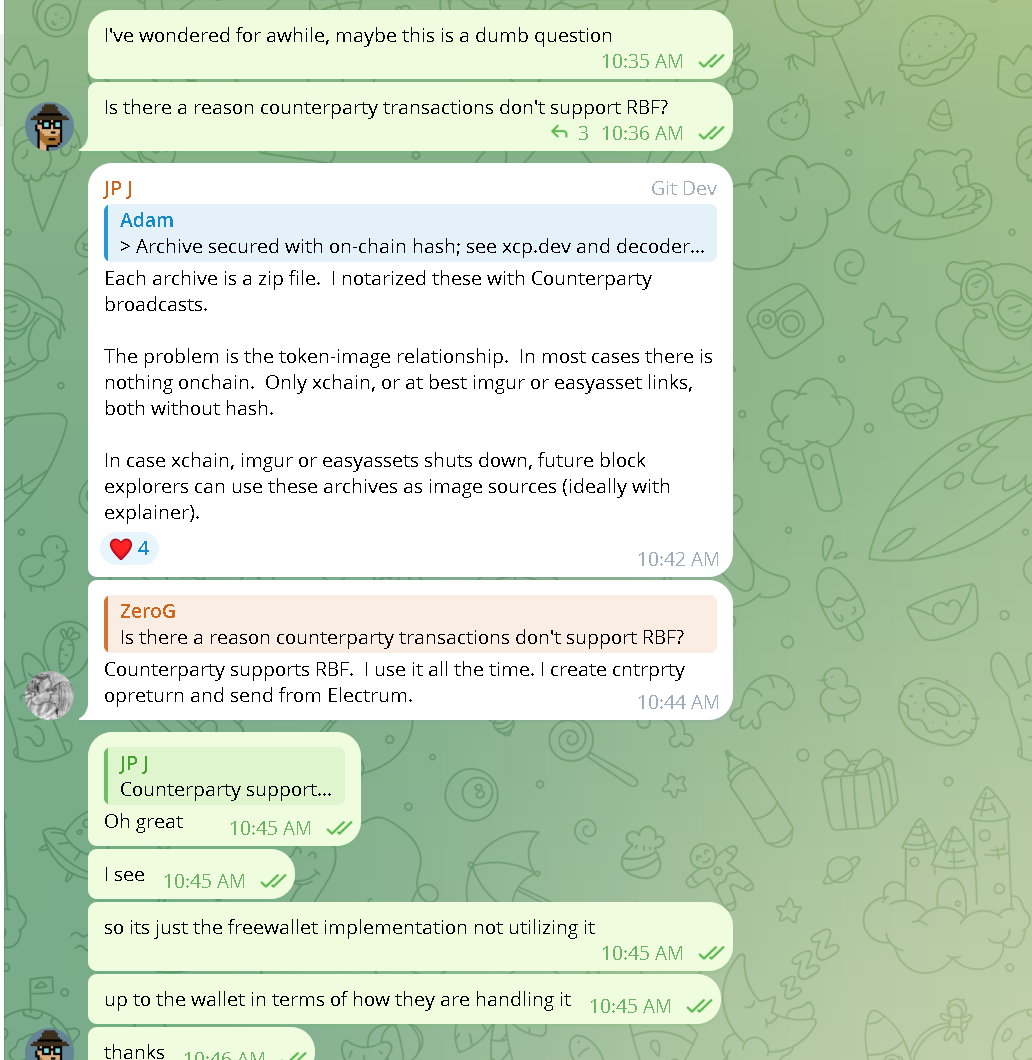Click the 10:44 AM timestamp on RBF reply
Screen dimensions: 1032x1060
click(678, 702)
